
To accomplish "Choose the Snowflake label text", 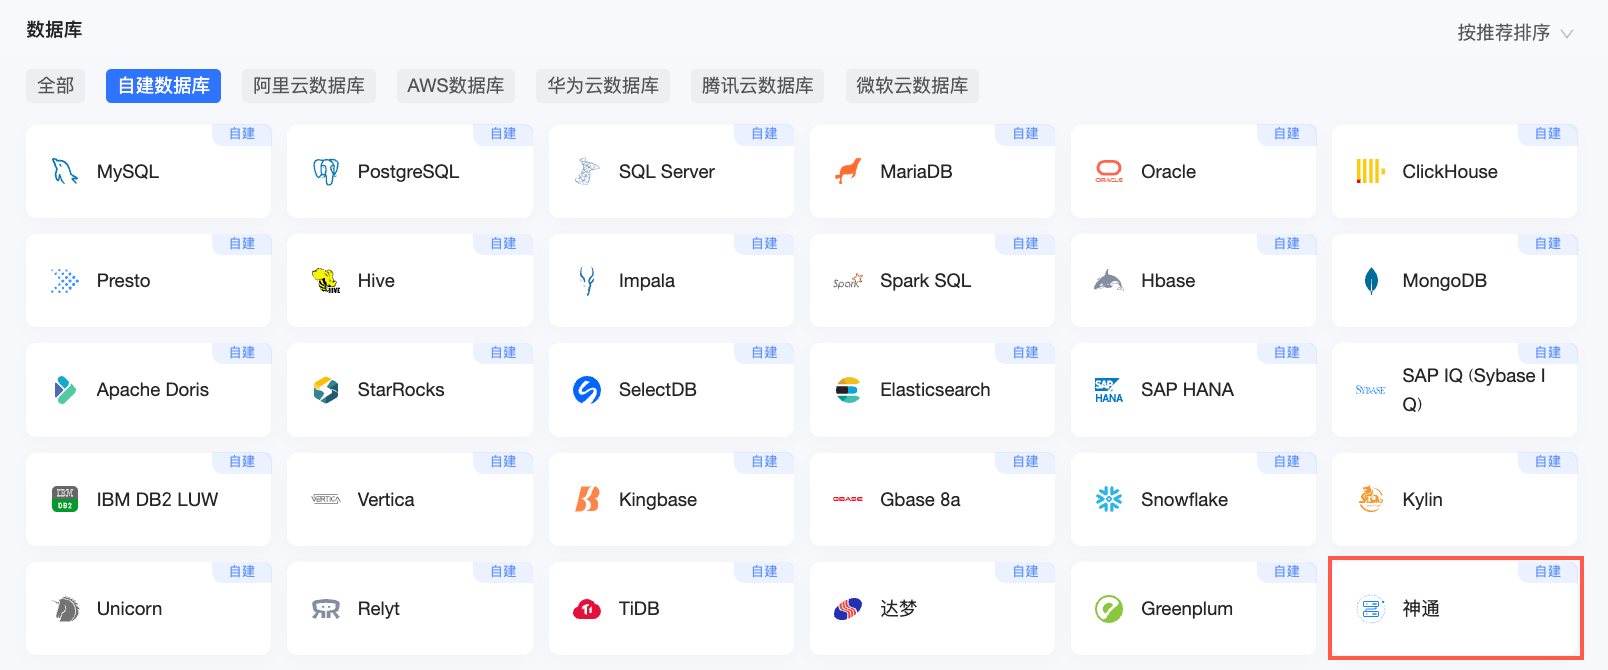I will point(1184,499).
